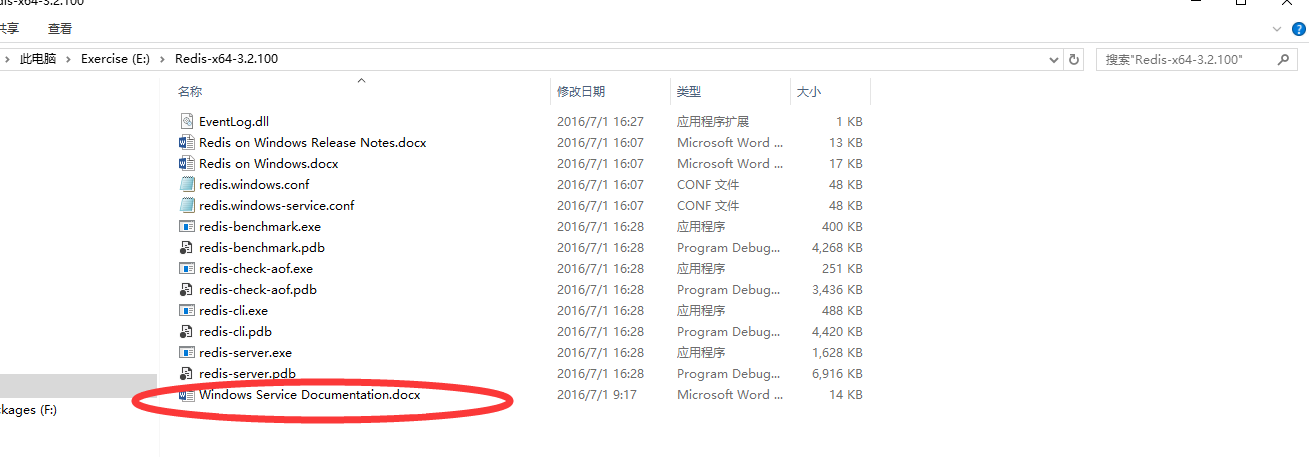
Task: Click the redis.windows.conf file icon
Action: 186,184
